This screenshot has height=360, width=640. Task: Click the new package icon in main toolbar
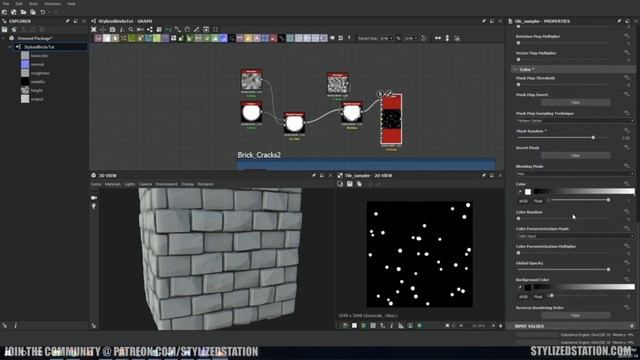[x=4, y=12]
